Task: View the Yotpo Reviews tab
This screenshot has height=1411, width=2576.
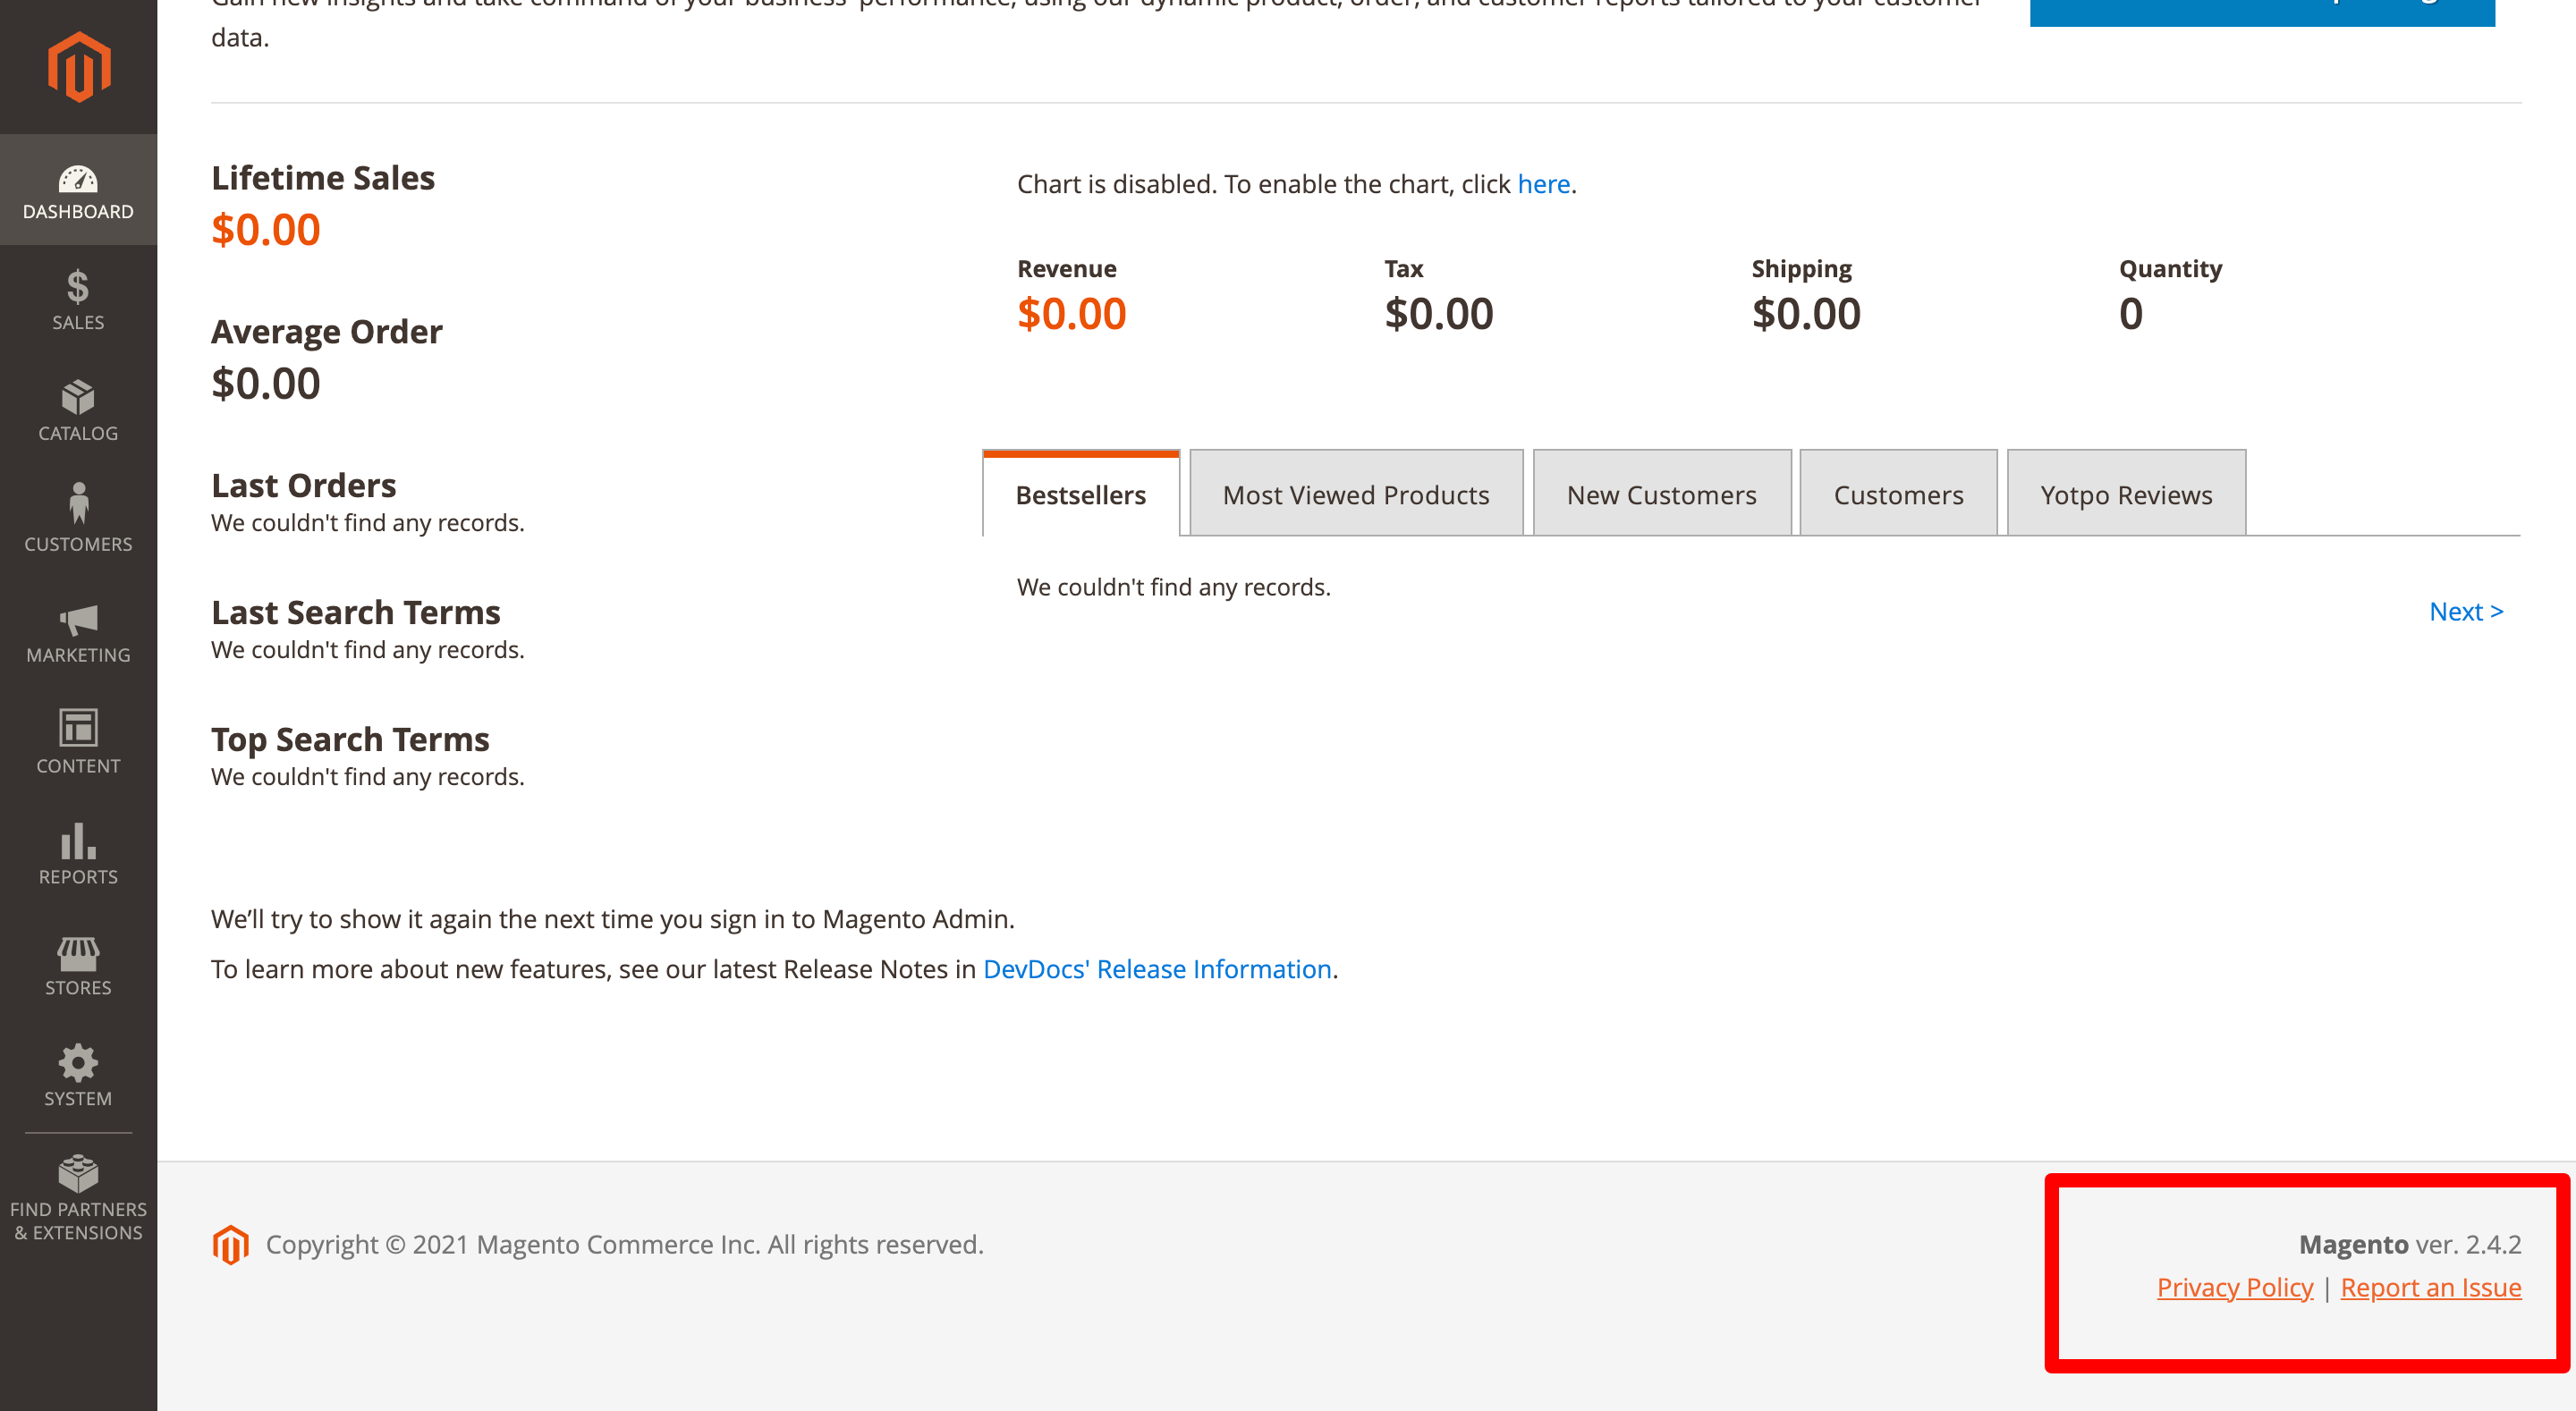Action: (2125, 494)
